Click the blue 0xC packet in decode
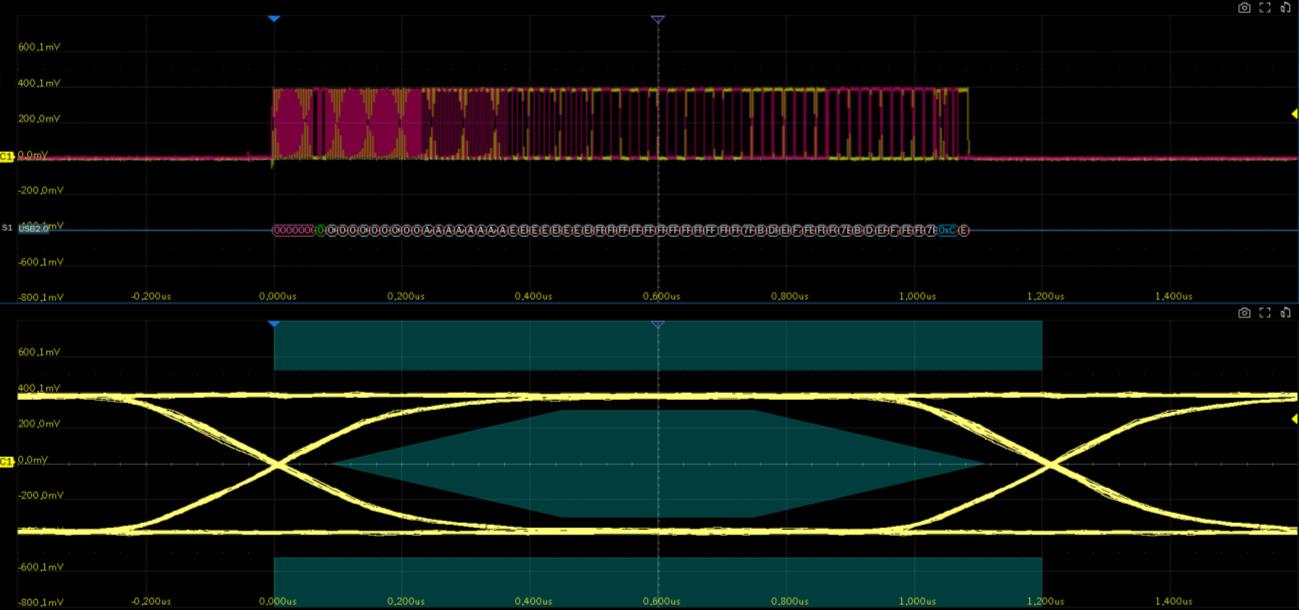Viewport: 1299px width, 610px height. coord(946,230)
